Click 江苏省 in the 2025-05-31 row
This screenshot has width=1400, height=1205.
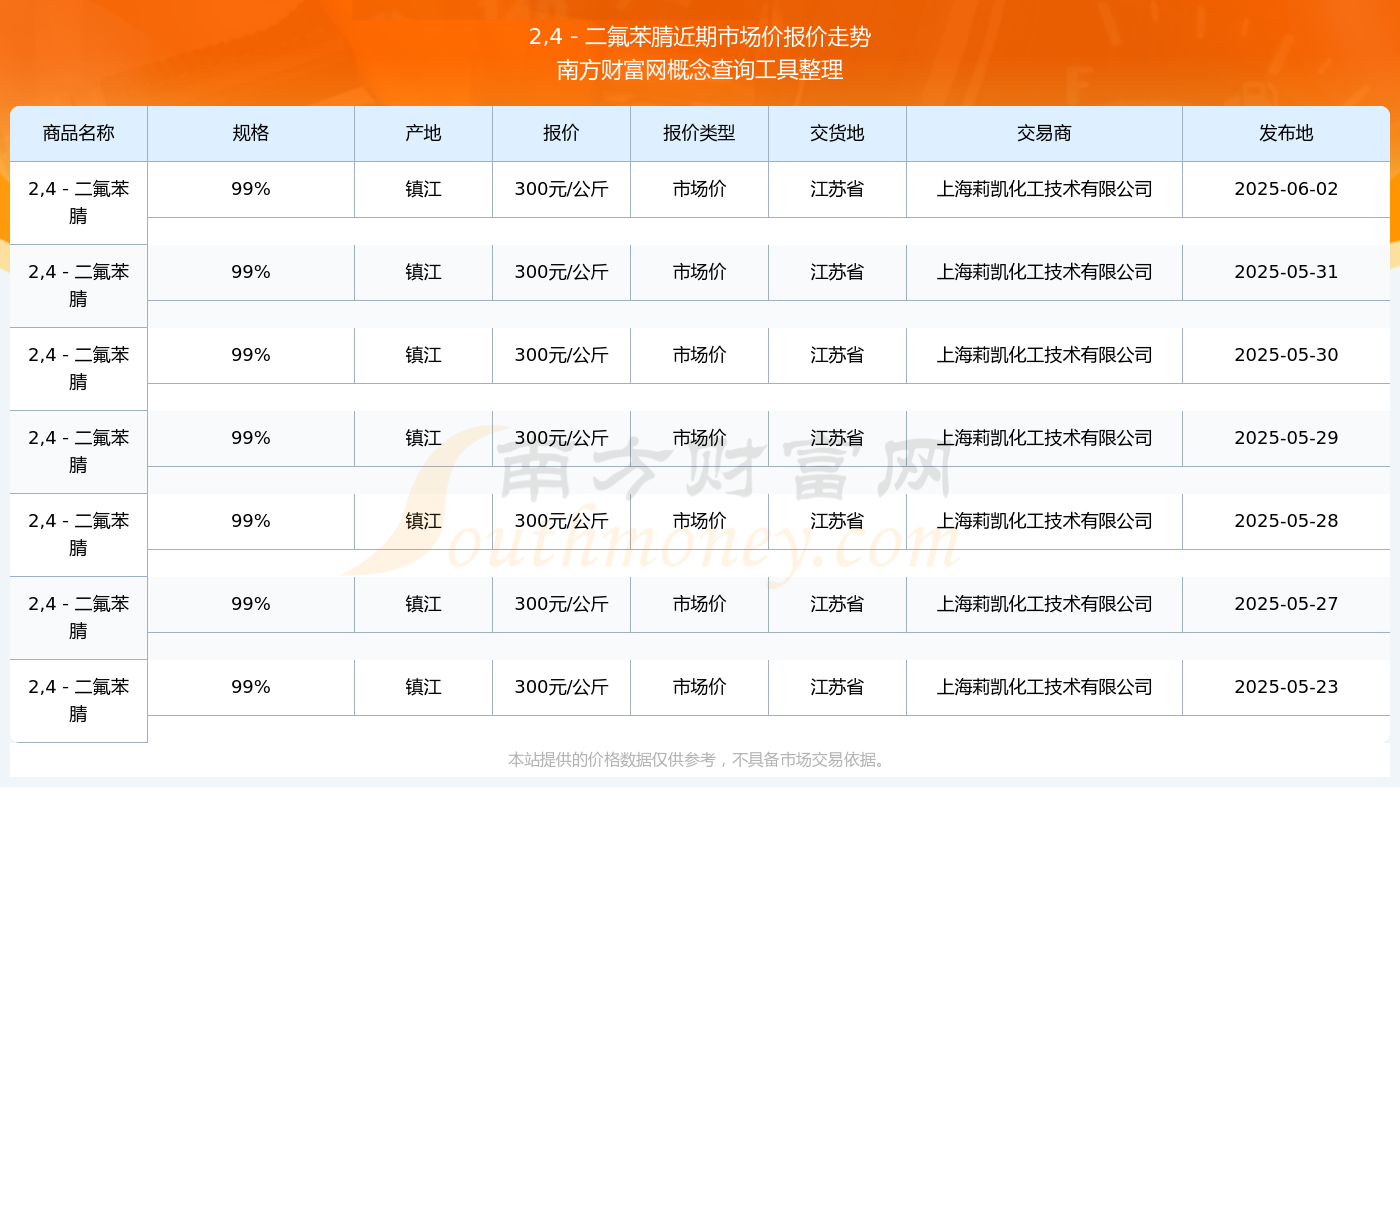(x=837, y=272)
